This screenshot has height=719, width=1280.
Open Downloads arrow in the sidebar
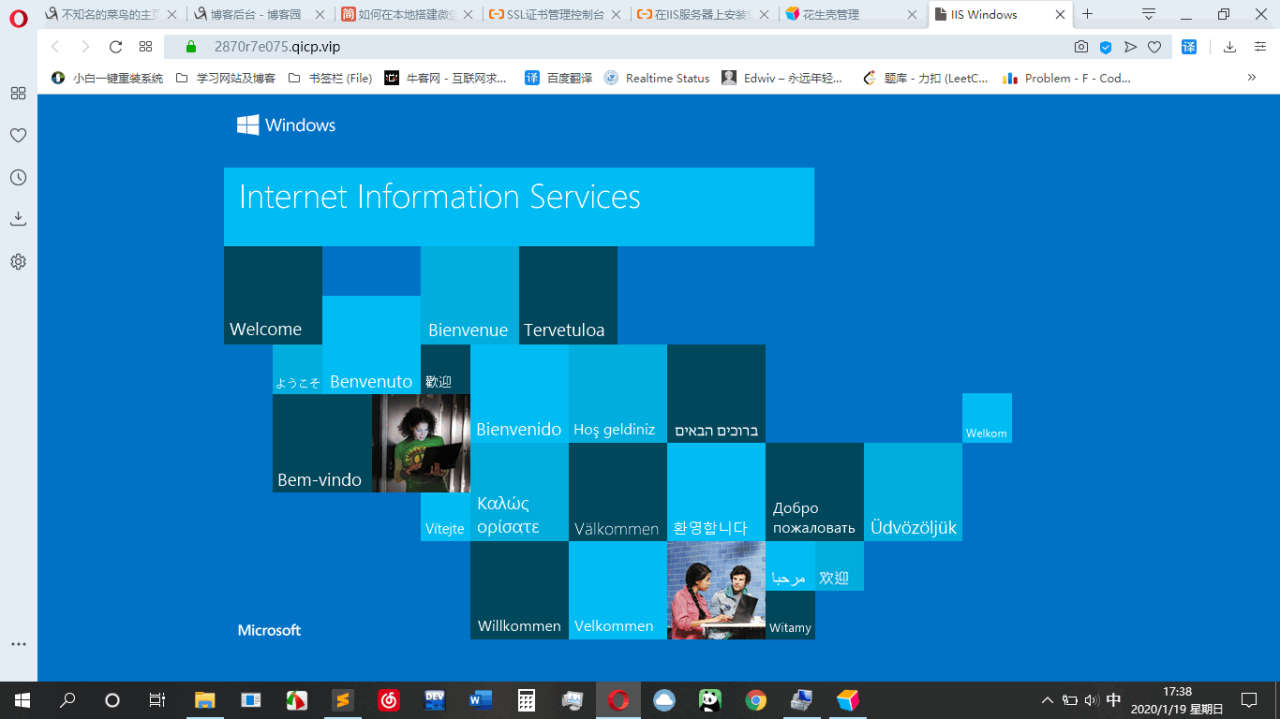[x=18, y=219]
